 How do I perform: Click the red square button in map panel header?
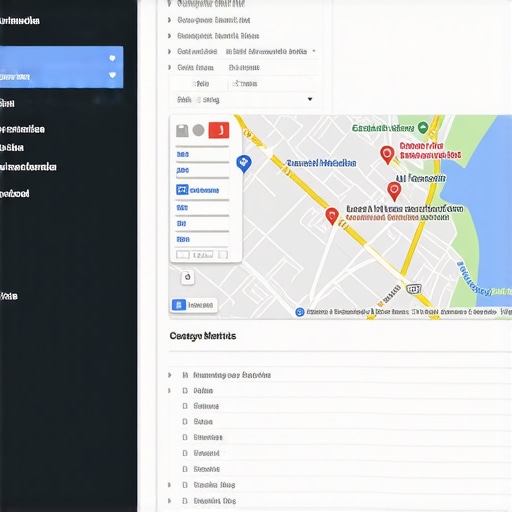pos(219,130)
